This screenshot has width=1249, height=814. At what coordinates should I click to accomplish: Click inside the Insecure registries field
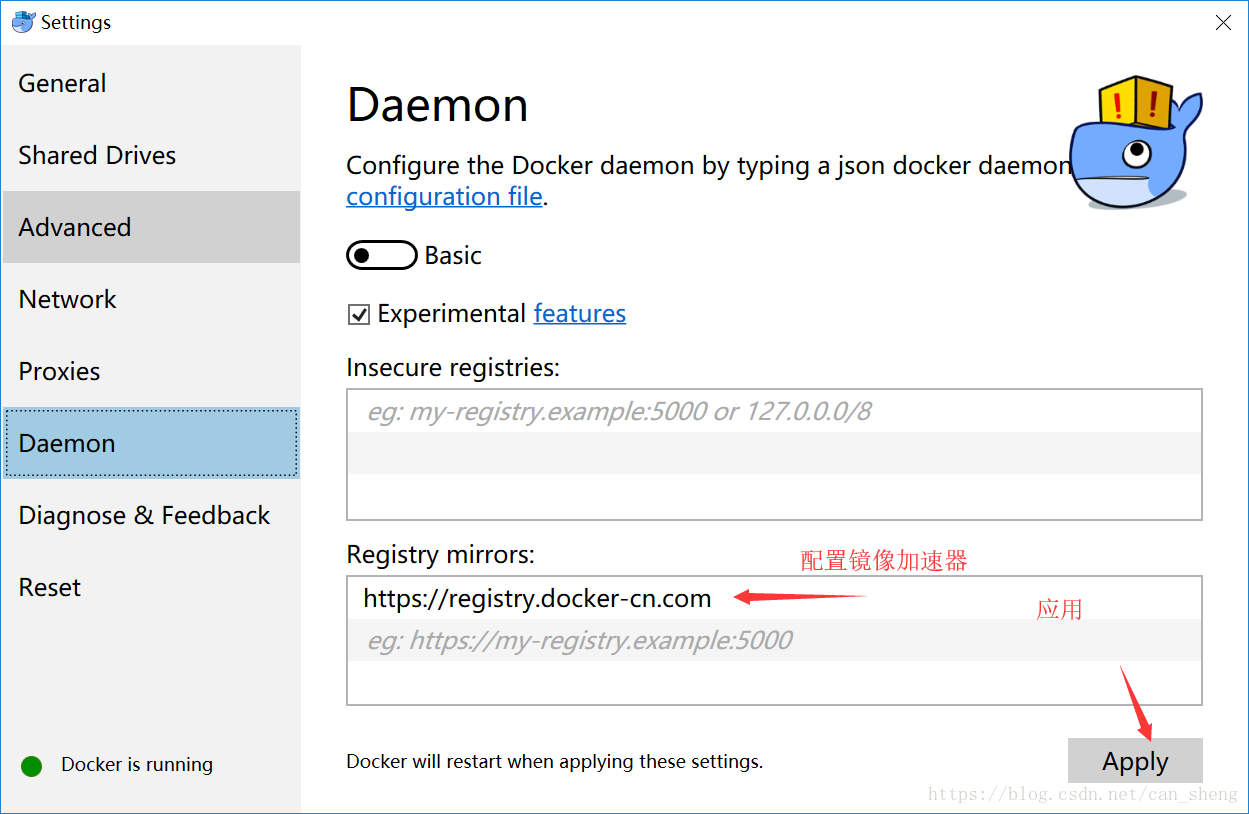coord(774,455)
